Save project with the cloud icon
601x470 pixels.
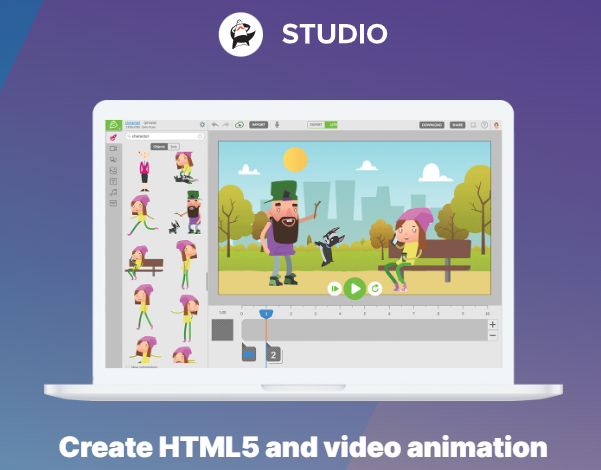click(240, 125)
